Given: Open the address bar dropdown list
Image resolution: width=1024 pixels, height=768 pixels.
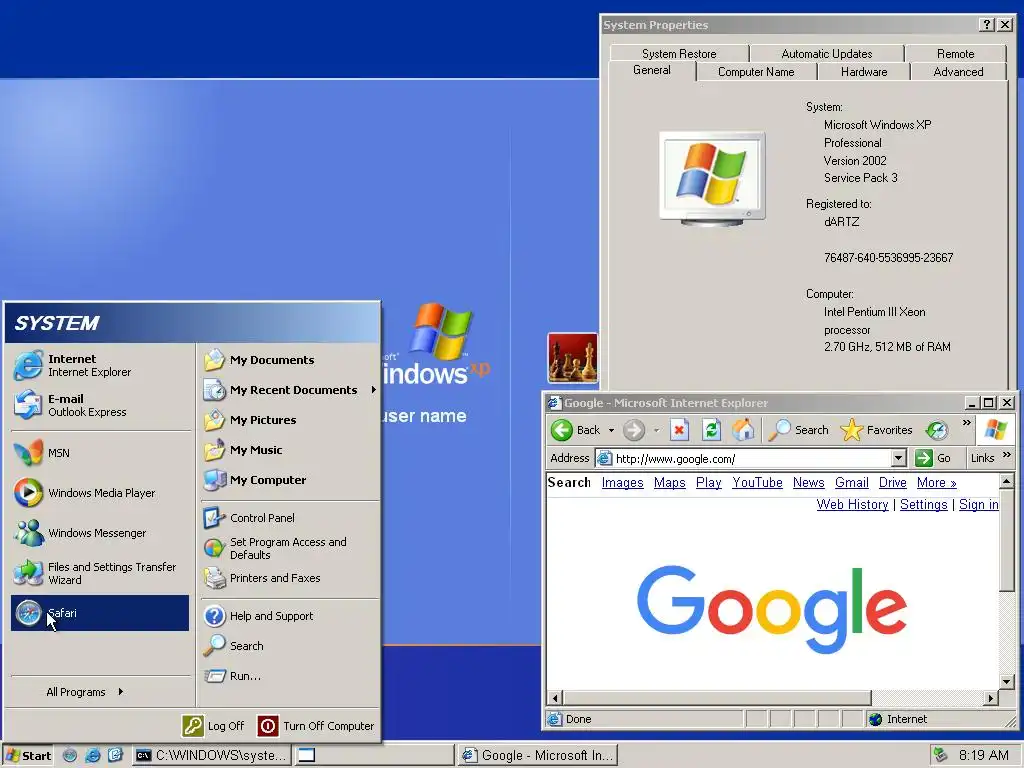Looking at the screenshot, I should click(x=899, y=458).
